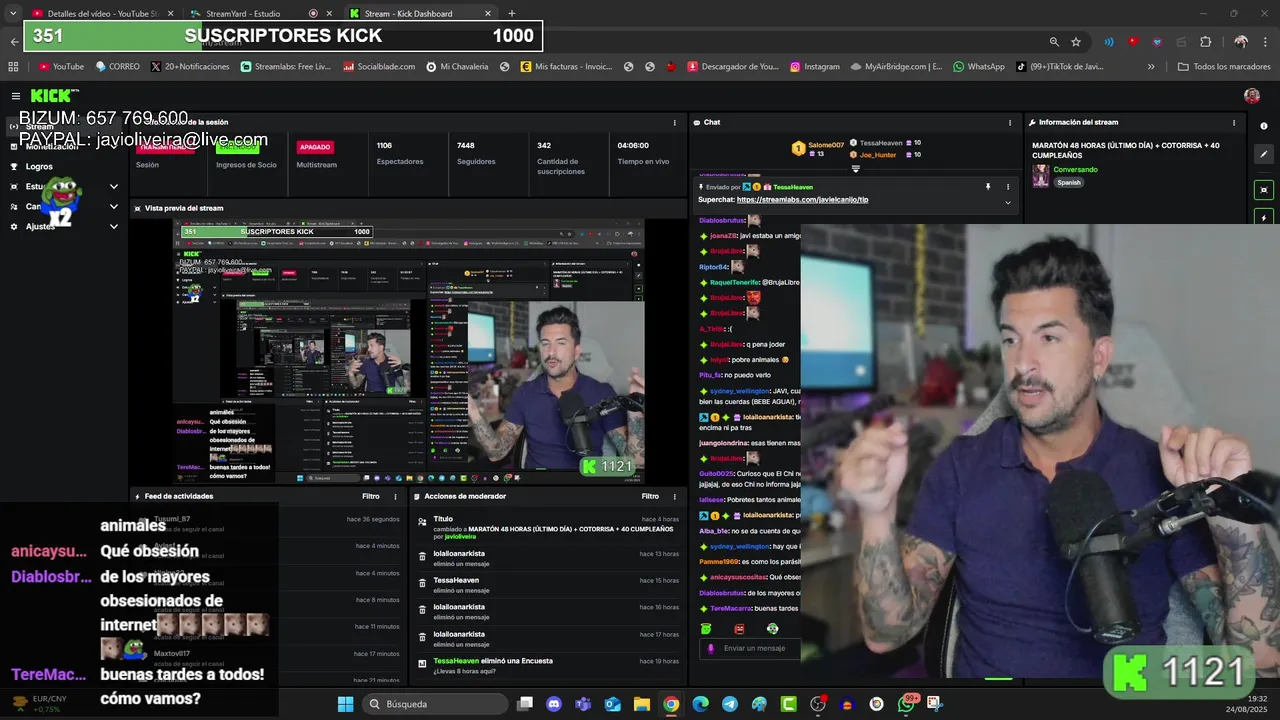The width and height of the screenshot is (1280, 720).
Task: Open Filtro in Acciones de moderador
Action: tap(650, 496)
